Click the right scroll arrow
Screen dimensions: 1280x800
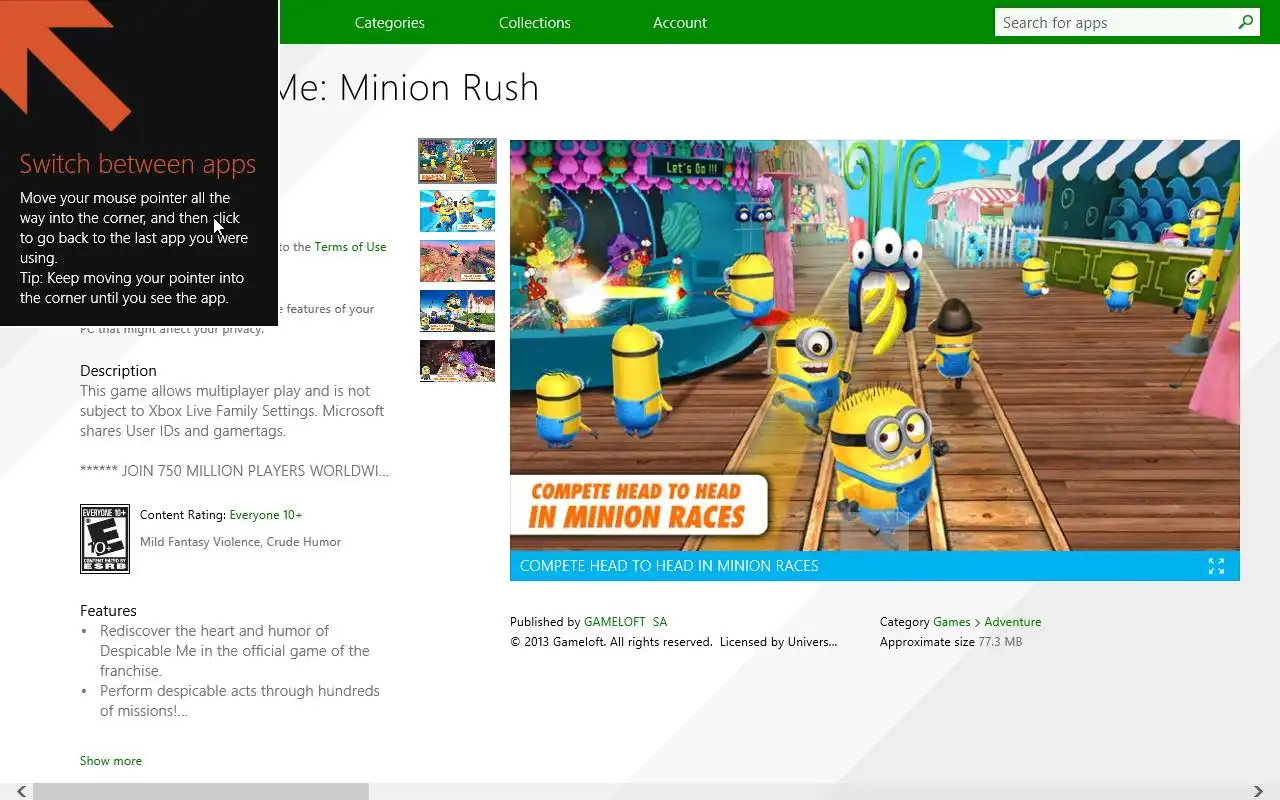(x=1258, y=792)
